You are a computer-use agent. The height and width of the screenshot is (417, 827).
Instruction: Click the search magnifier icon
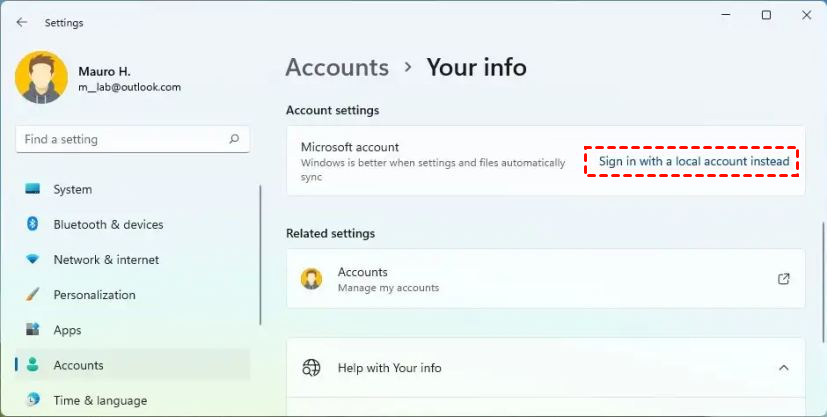tap(234, 140)
